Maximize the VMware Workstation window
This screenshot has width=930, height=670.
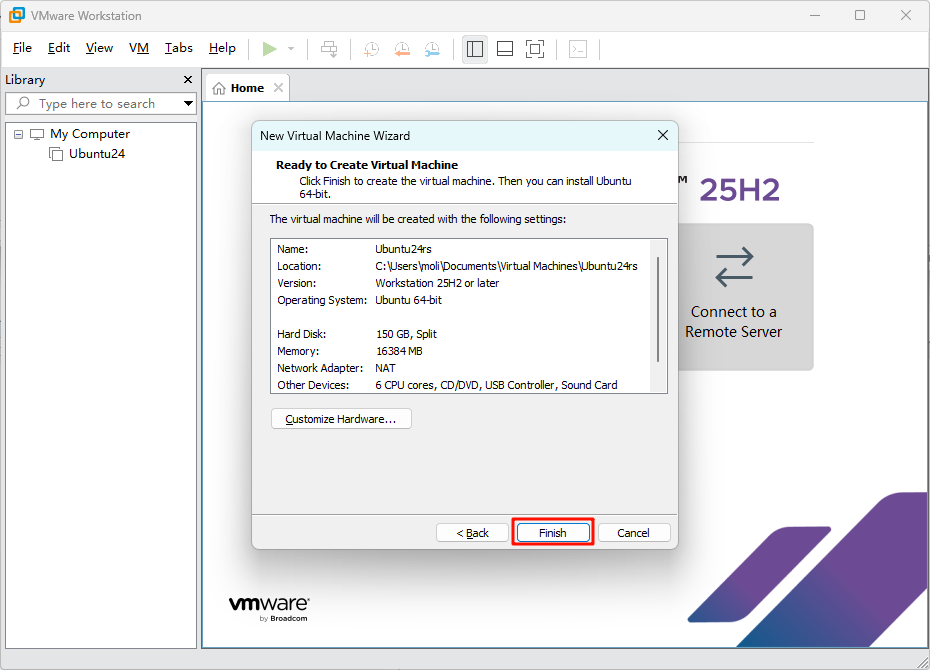pos(860,15)
